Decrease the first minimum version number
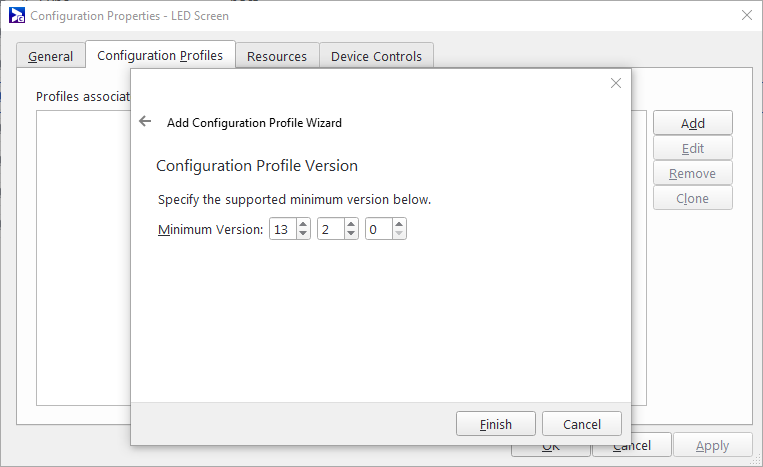 coord(303,235)
